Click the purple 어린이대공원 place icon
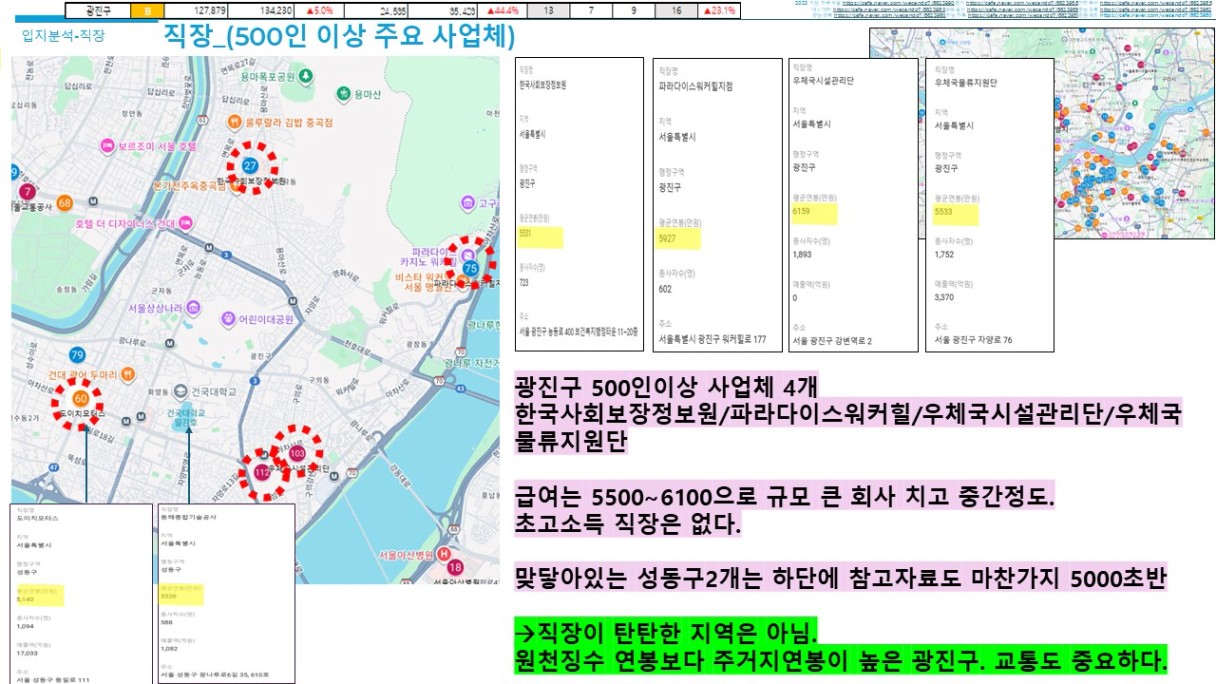 [227, 320]
